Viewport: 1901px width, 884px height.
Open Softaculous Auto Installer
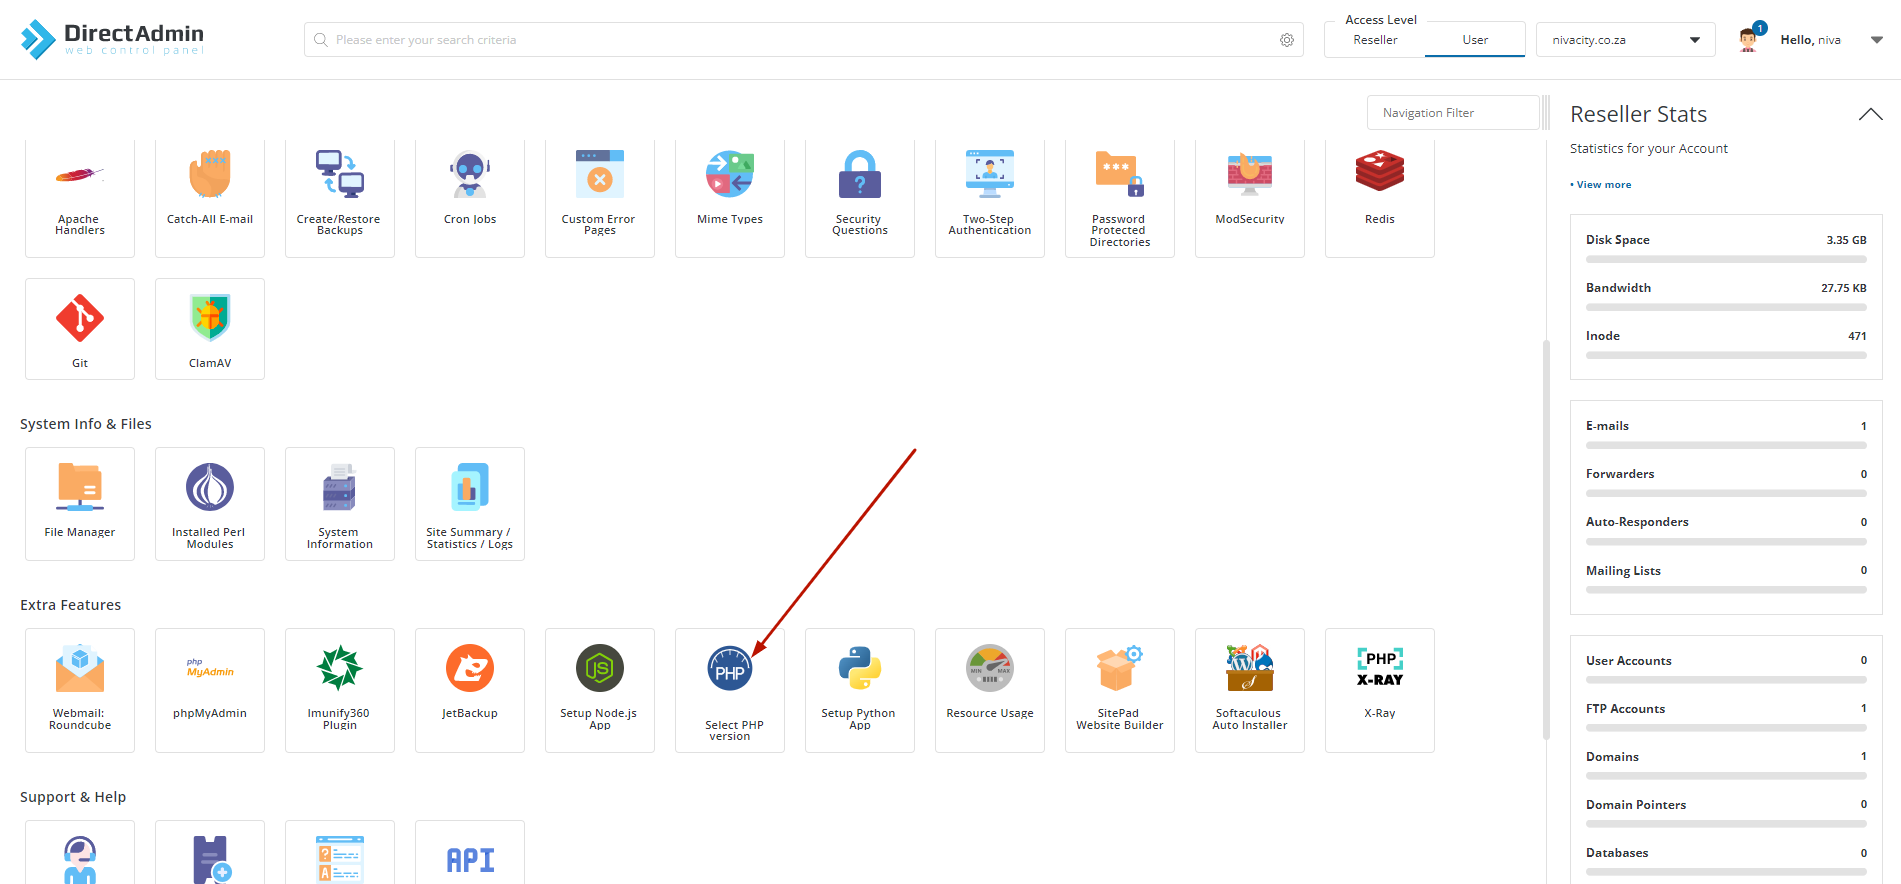[1249, 689]
